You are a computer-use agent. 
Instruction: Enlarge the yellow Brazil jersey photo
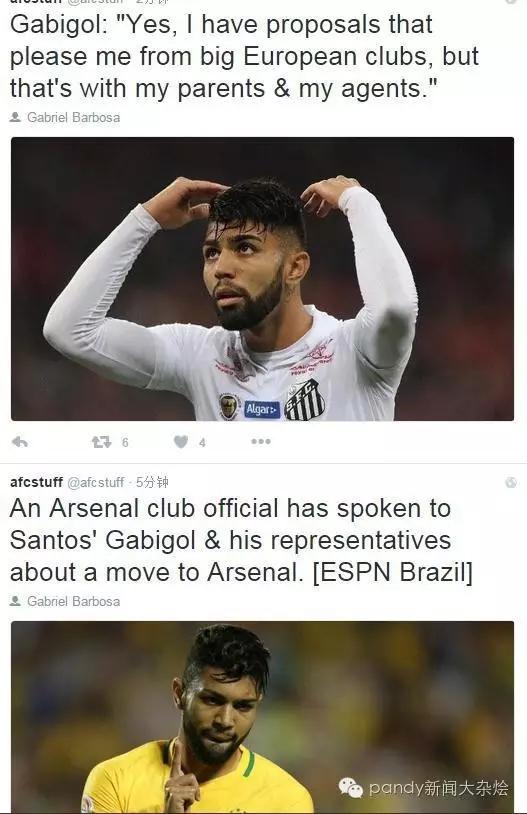(262, 716)
